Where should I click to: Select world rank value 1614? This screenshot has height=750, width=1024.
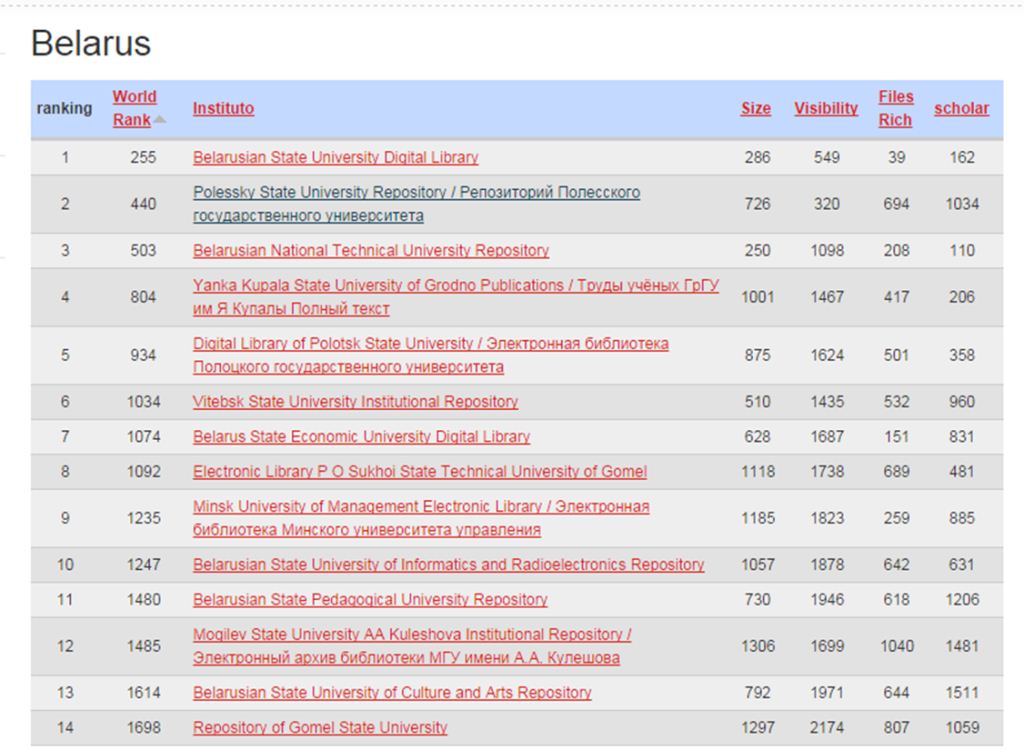click(x=143, y=693)
